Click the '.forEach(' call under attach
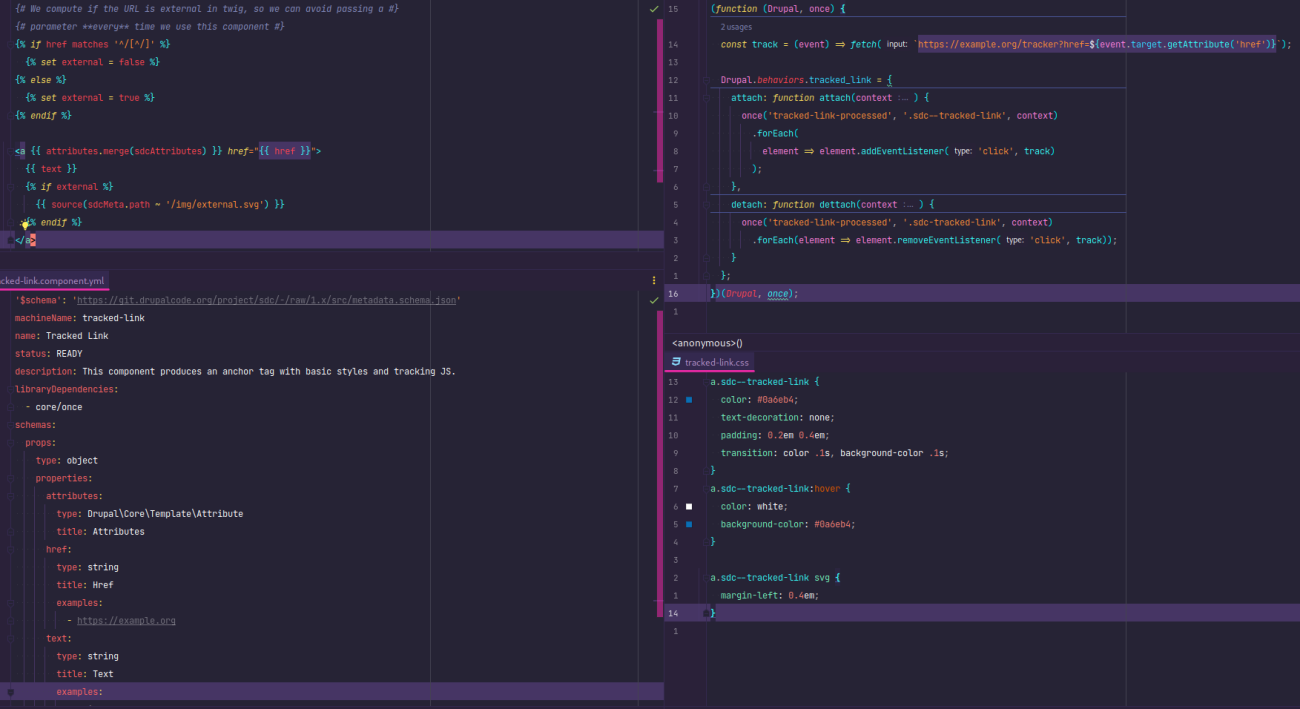The height and width of the screenshot is (709, 1300). point(777,133)
